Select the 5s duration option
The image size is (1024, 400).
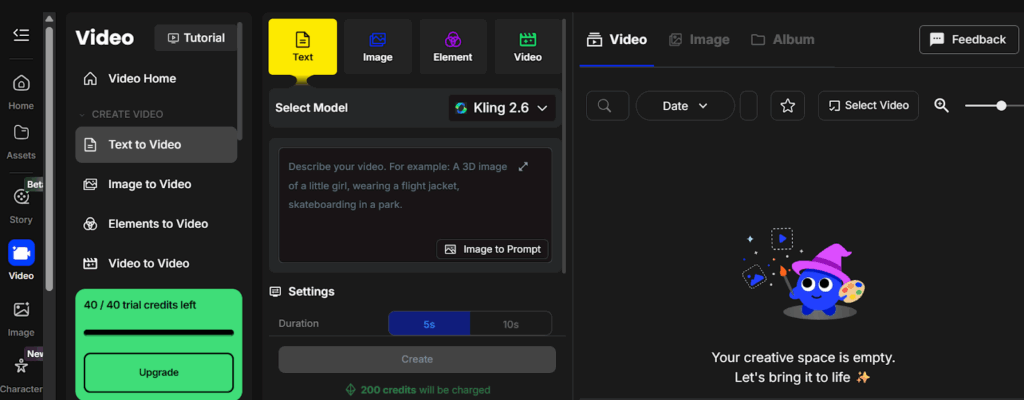[x=429, y=324]
